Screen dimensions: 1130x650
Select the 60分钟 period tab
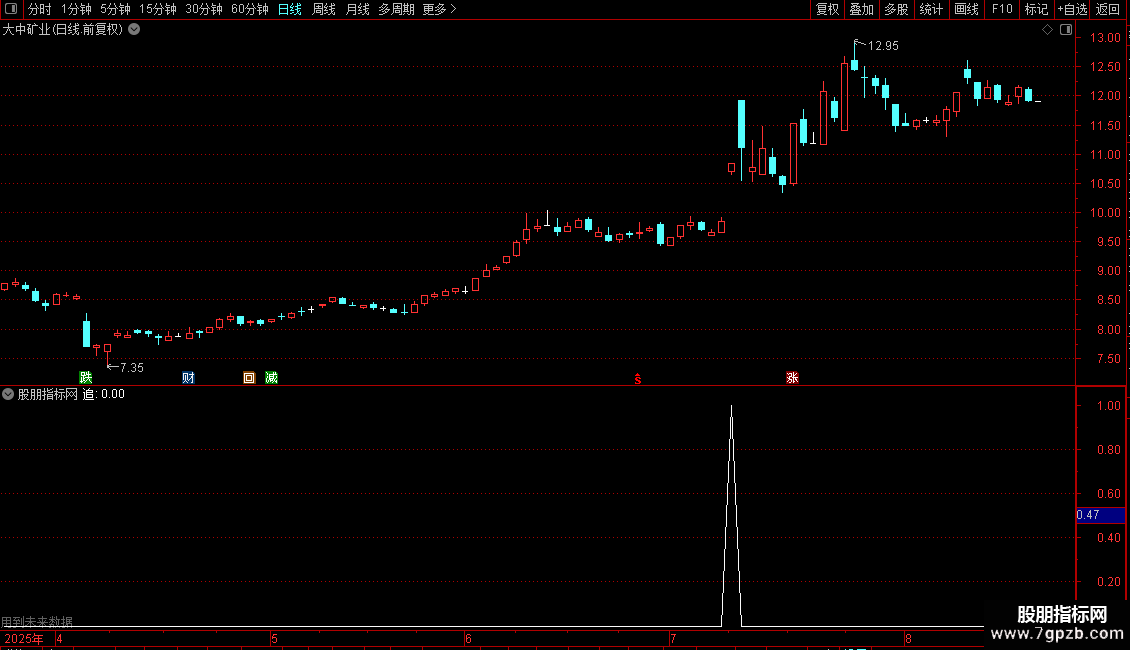[249, 9]
